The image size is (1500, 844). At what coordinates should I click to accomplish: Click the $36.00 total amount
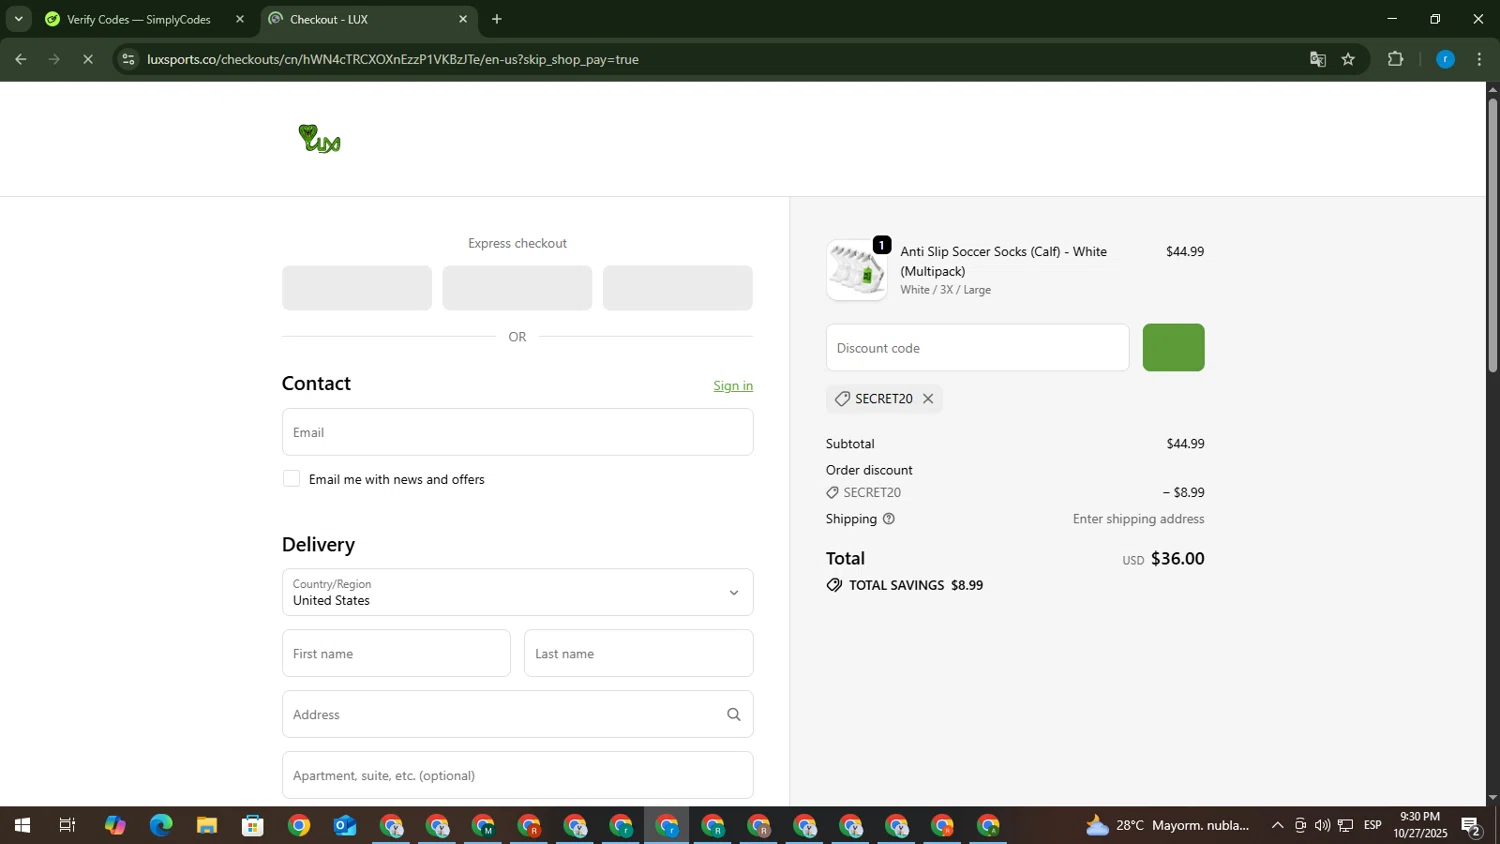pyautogui.click(x=1177, y=559)
